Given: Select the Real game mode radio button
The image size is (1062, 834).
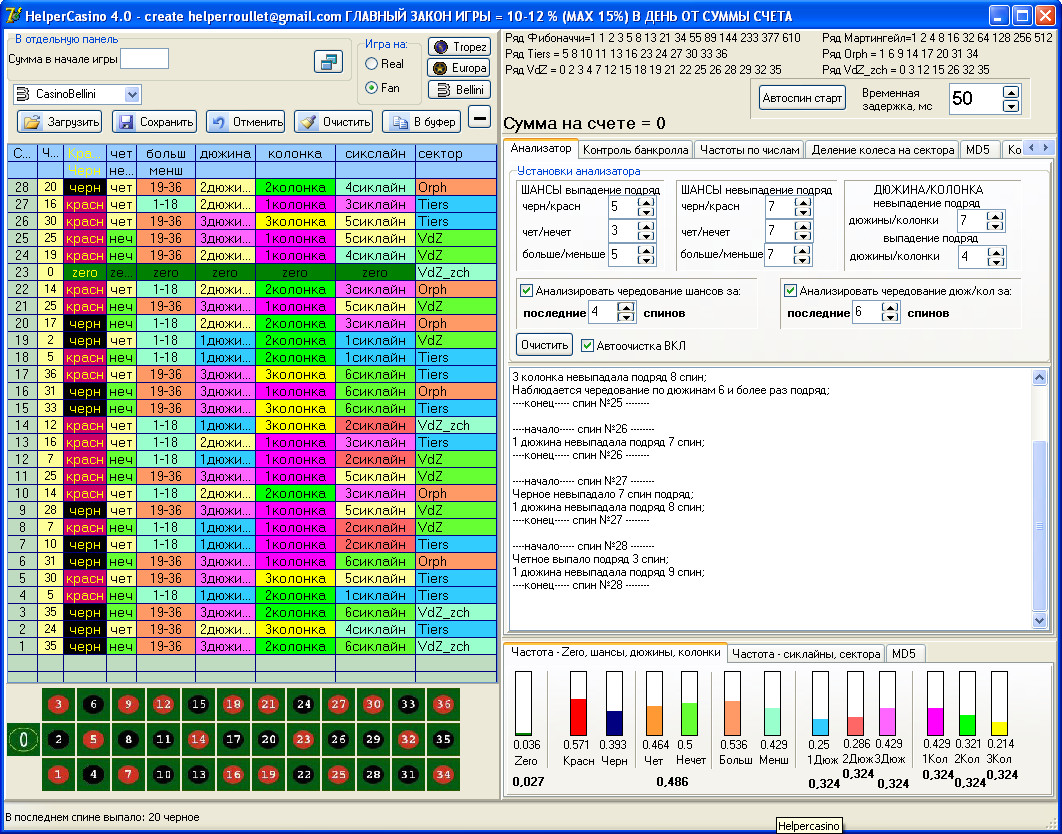Looking at the screenshot, I should (x=372, y=64).
